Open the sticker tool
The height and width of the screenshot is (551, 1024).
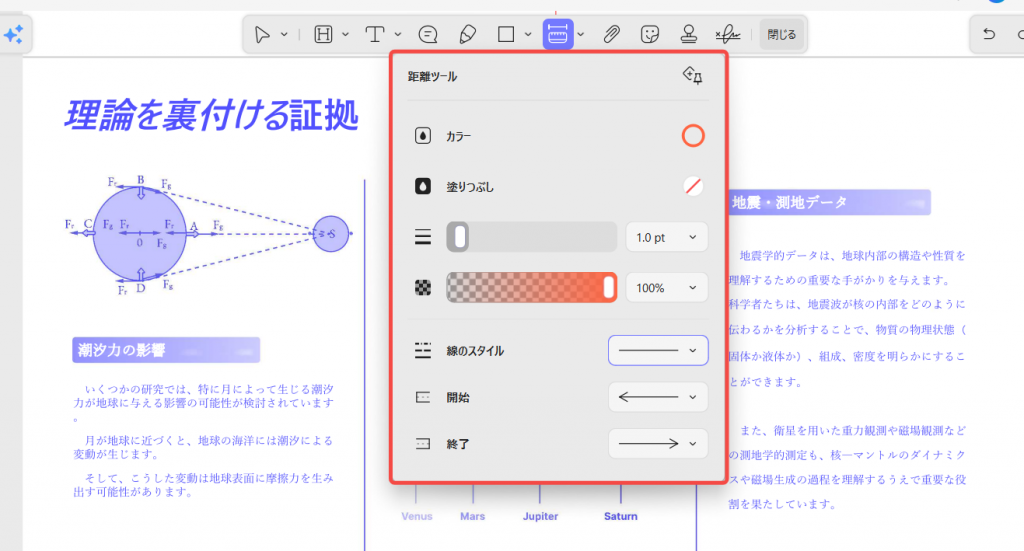pyautogui.click(x=650, y=35)
